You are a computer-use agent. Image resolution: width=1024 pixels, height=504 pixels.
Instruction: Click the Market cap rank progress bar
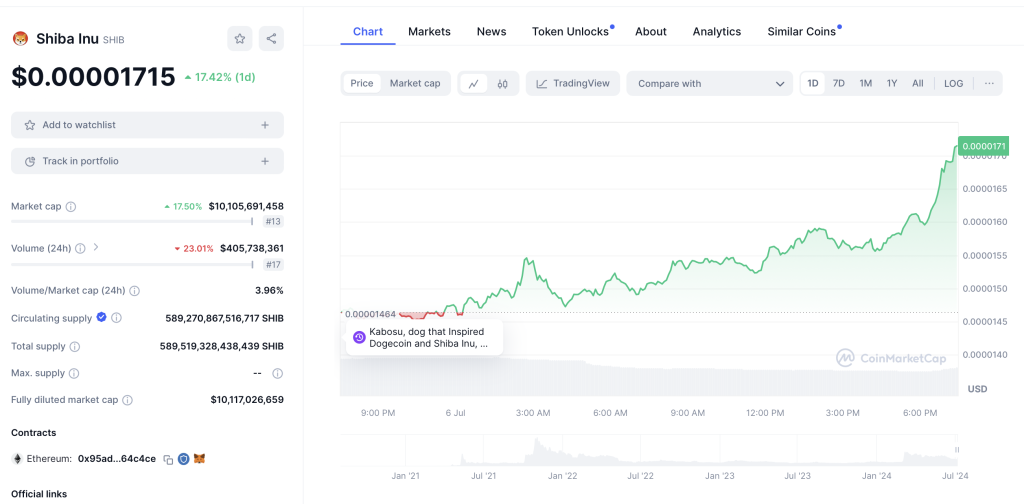coord(132,221)
